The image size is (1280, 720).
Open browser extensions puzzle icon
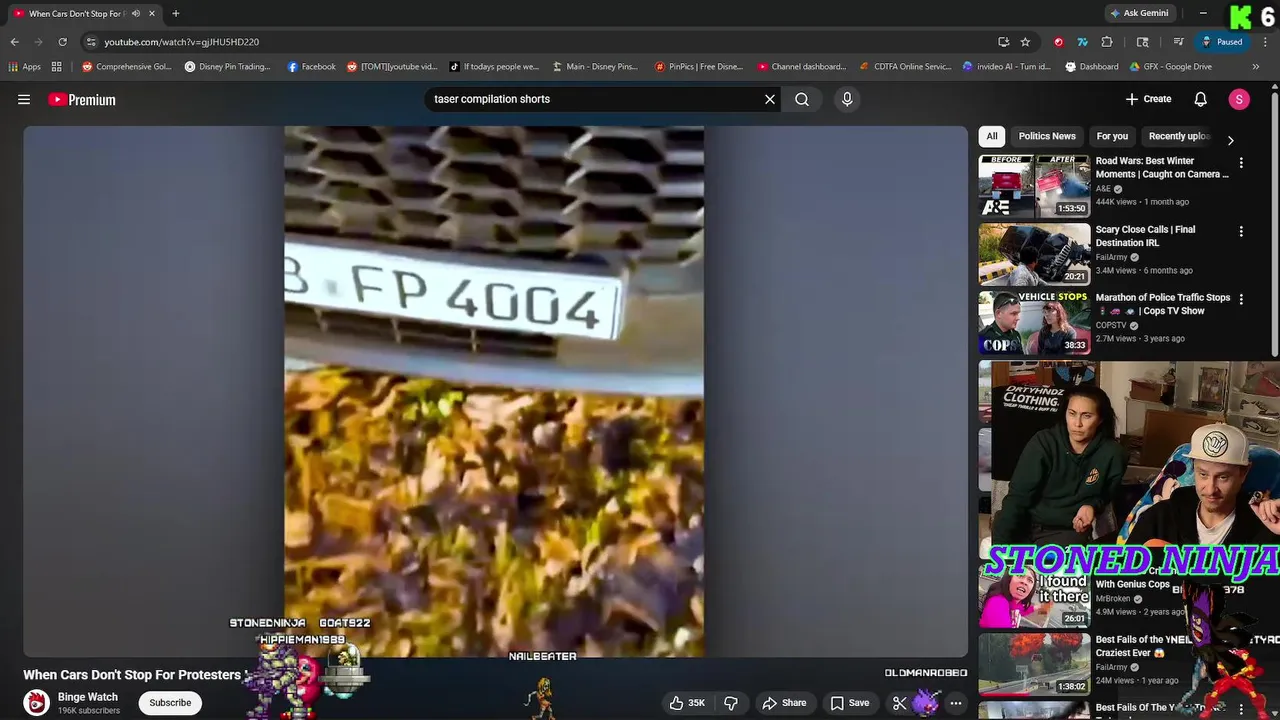point(1107,42)
